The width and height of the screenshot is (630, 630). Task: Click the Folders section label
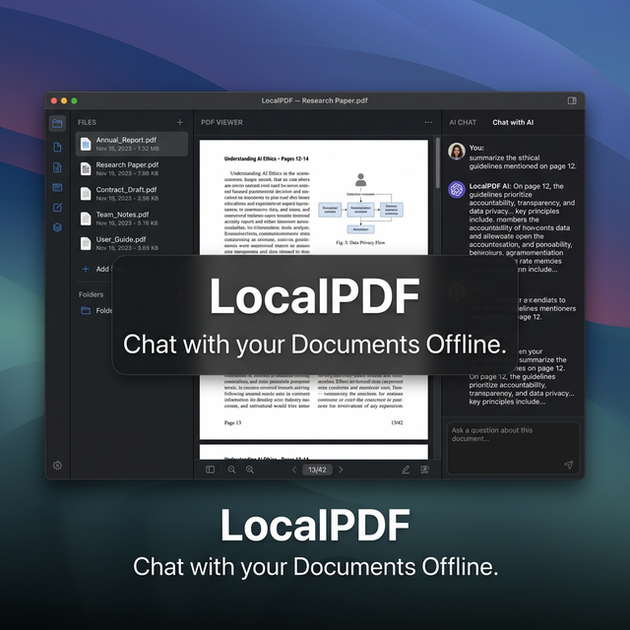(x=91, y=295)
